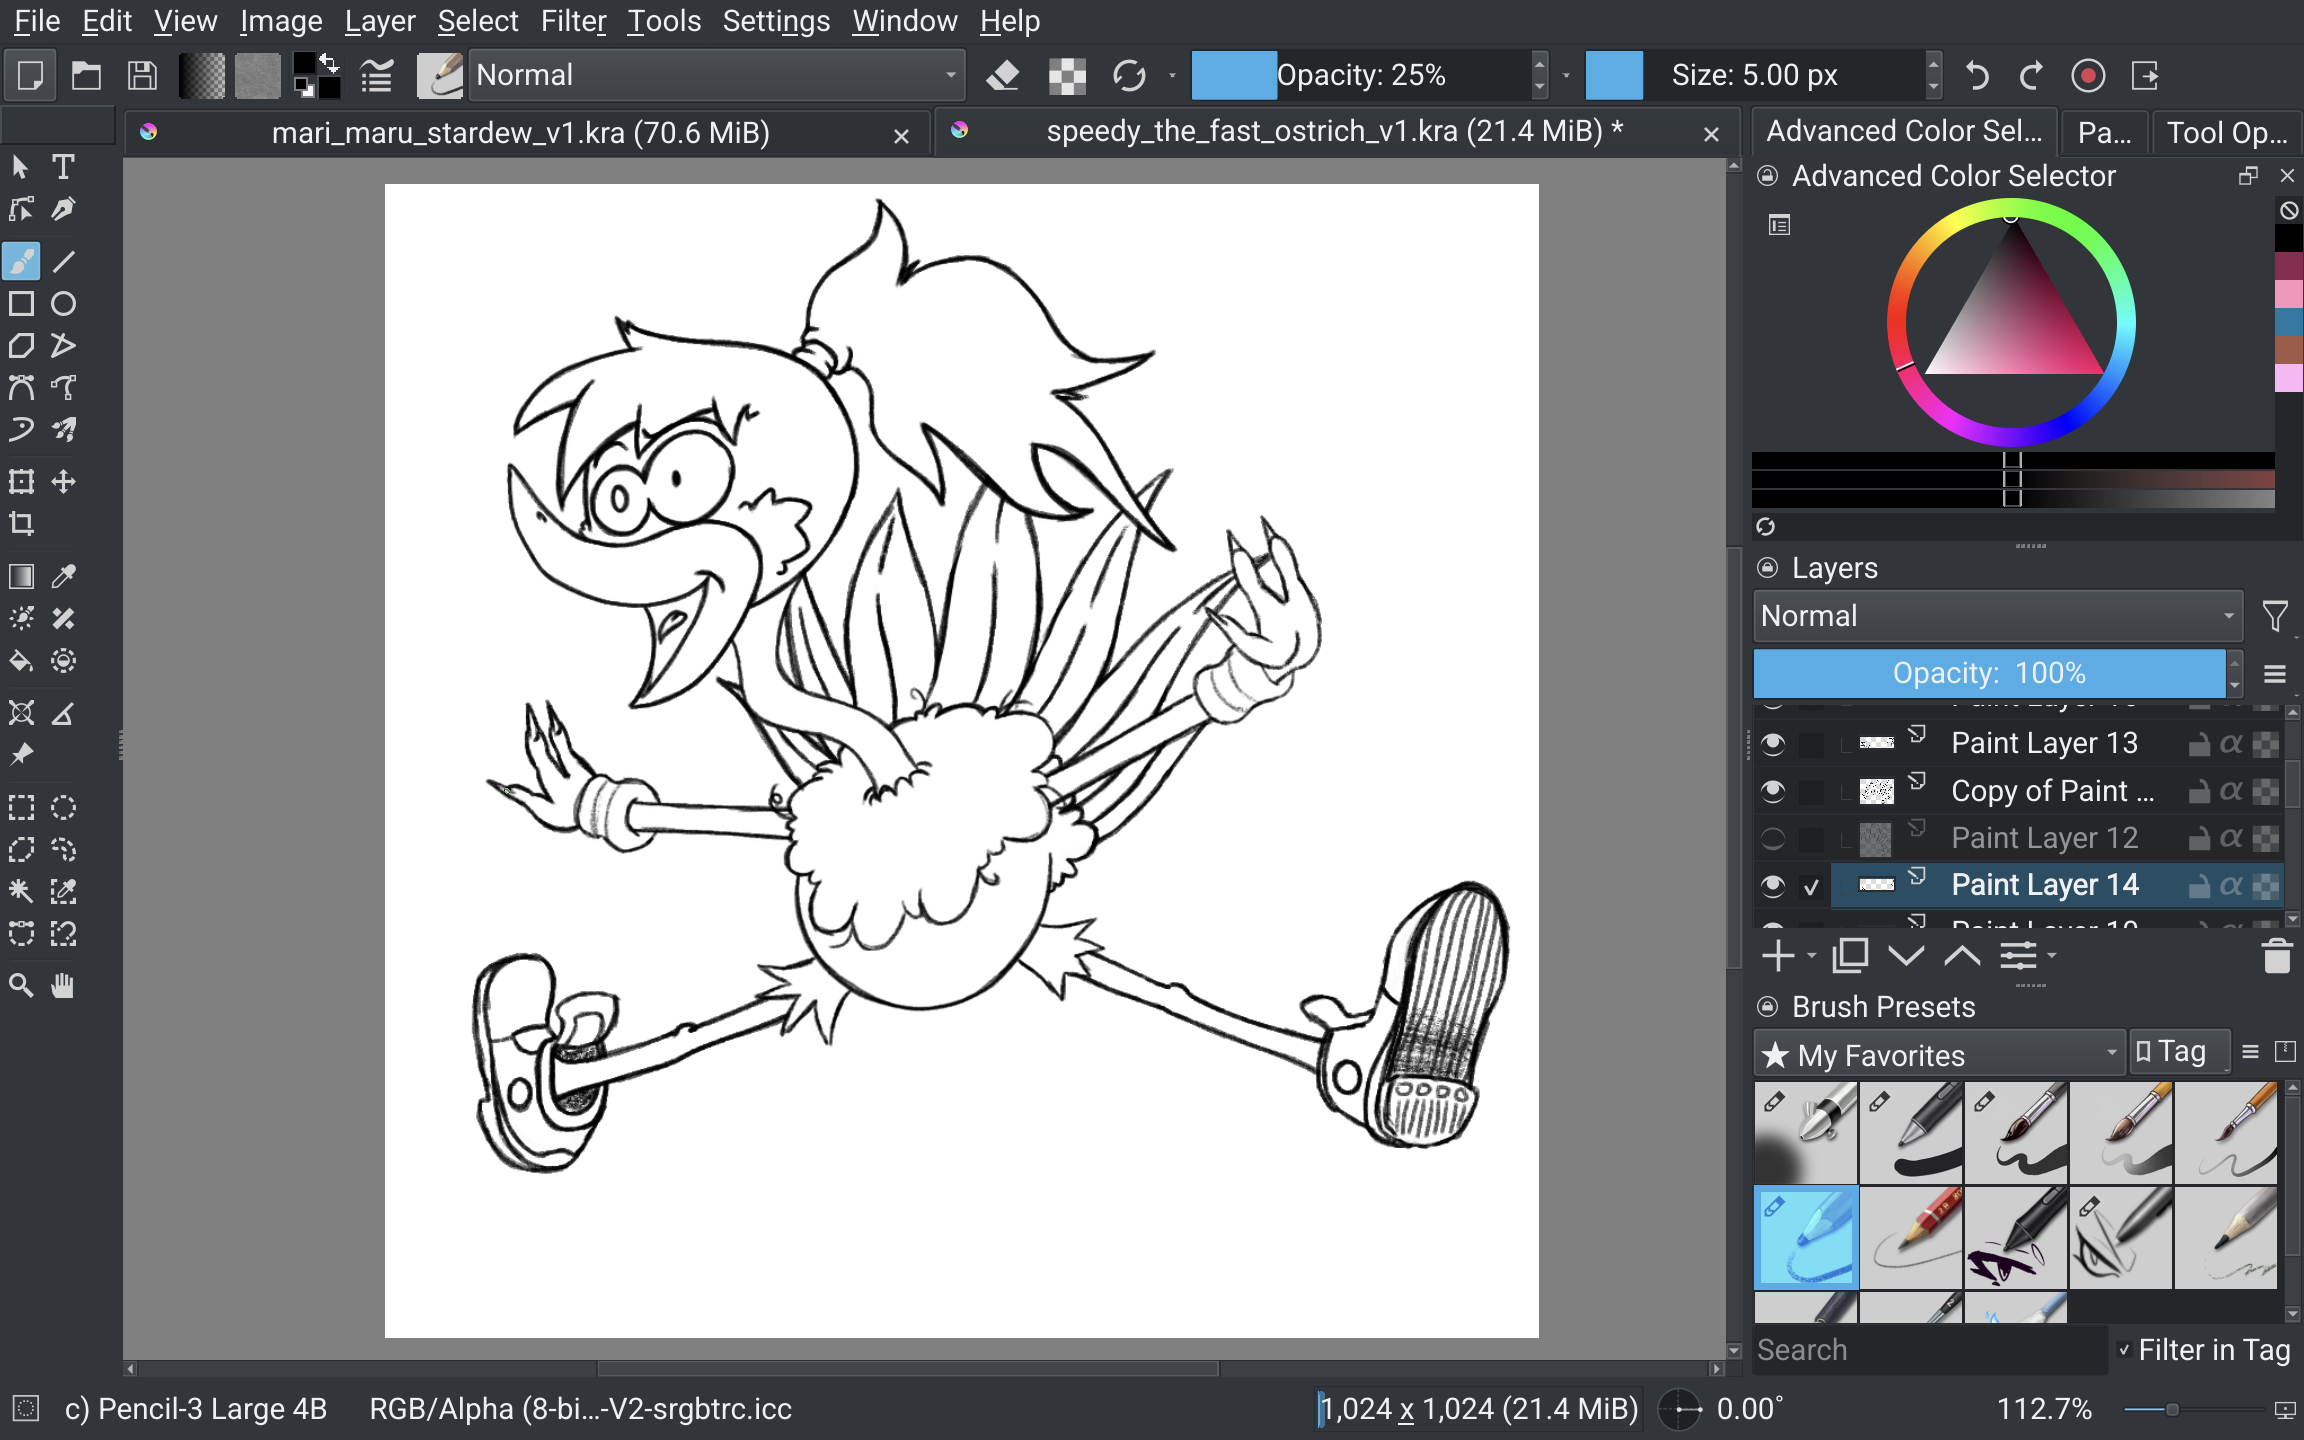The width and height of the screenshot is (2304, 1440).
Task: Toggle eraser mode in toolbar
Action: click(x=1003, y=76)
